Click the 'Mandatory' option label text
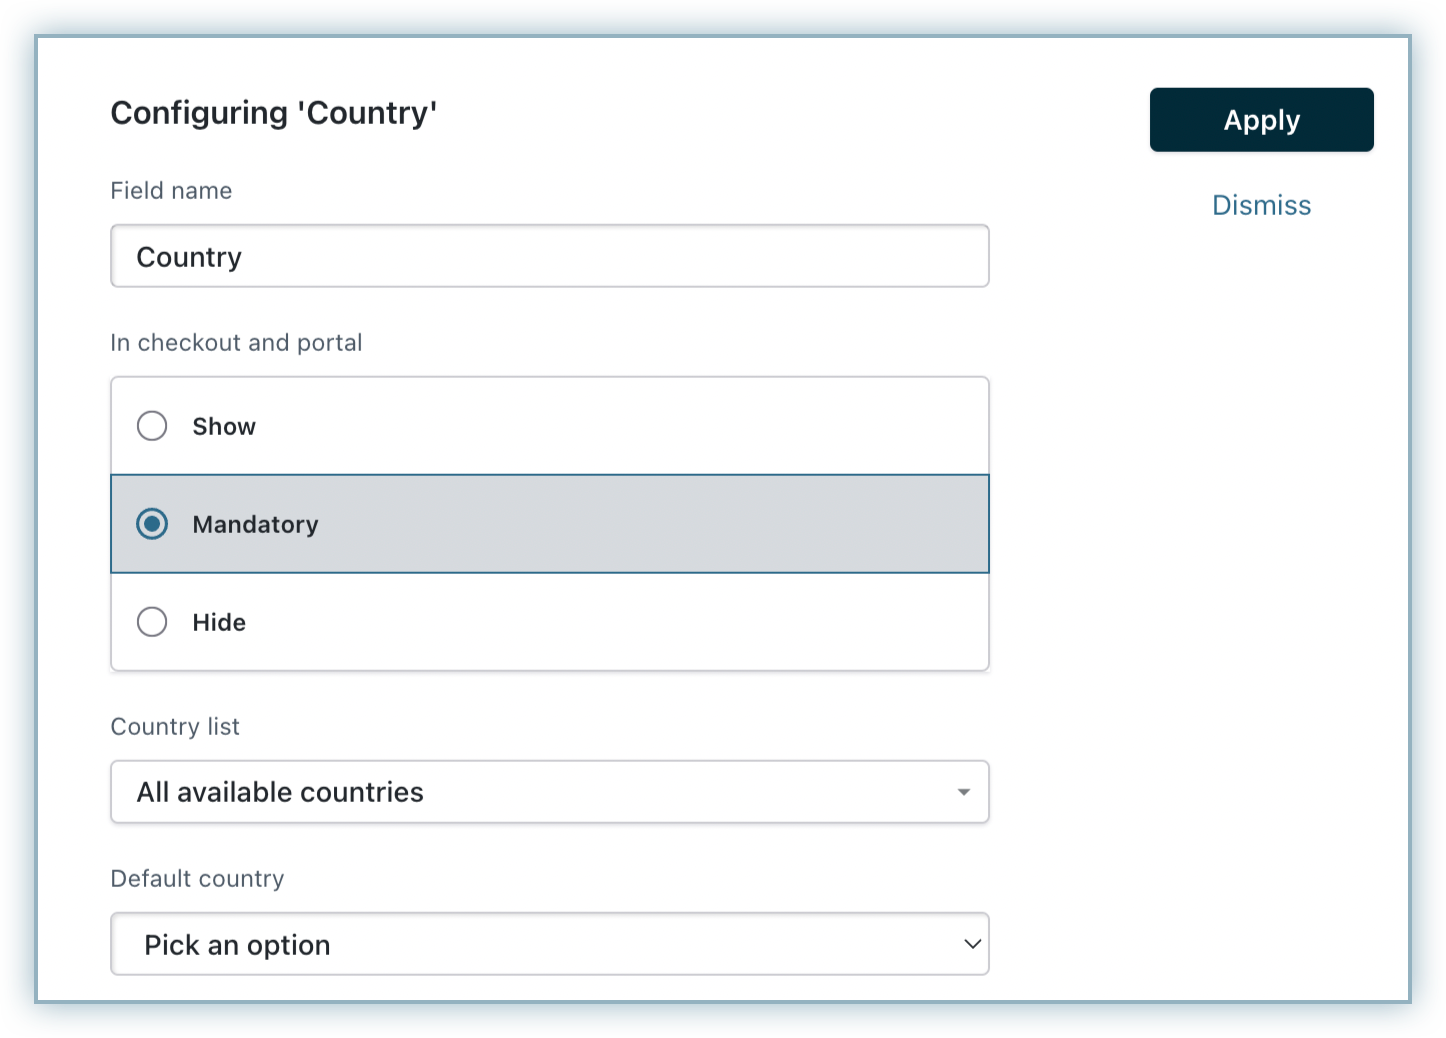The height and width of the screenshot is (1038, 1446). point(255,524)
